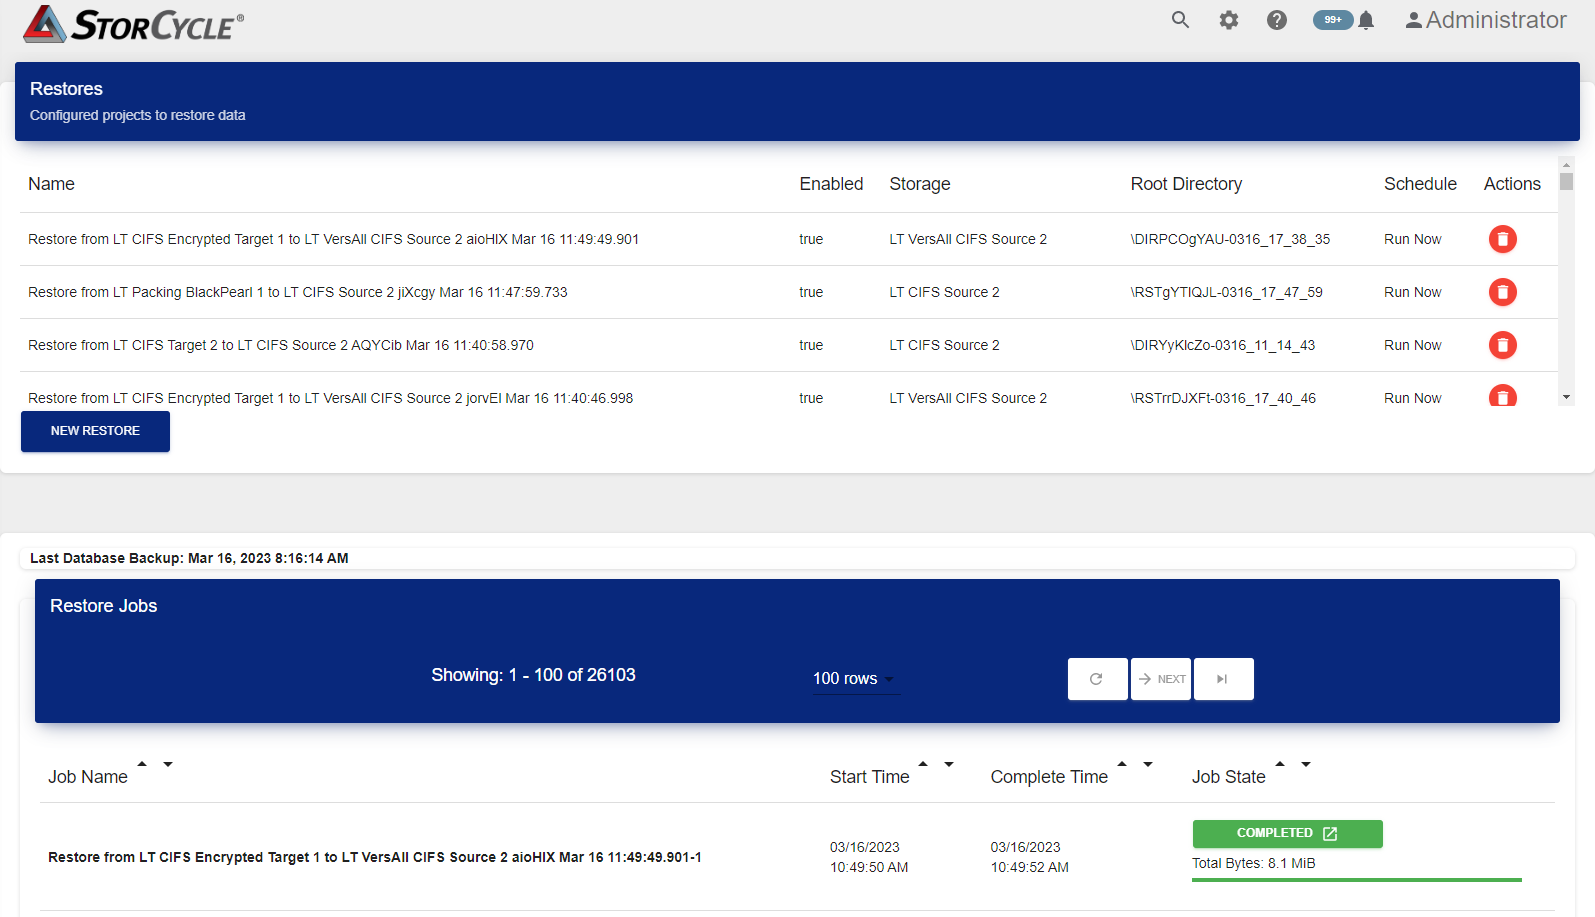Click root directory \DIRYyKlcZo-0316_11_14_43
The image size is (1595, 917).
[1223, 345]
